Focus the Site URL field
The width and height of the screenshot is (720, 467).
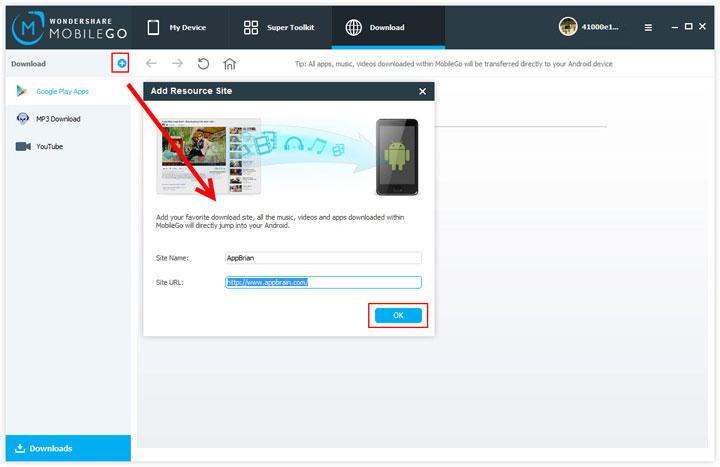(x=323, y=282)
